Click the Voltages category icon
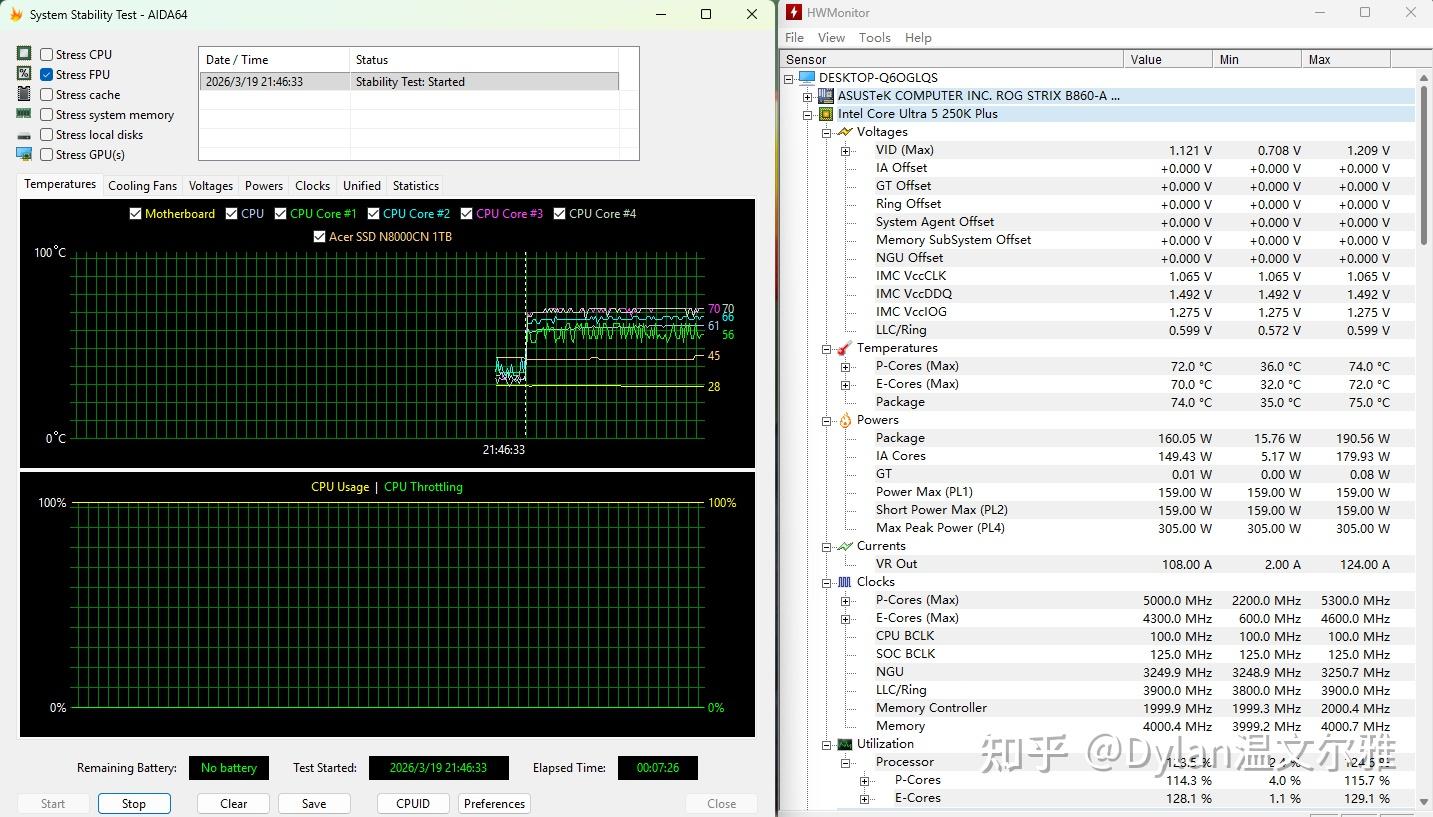Screen dimensions: 1433x817 tap(845, 132)
